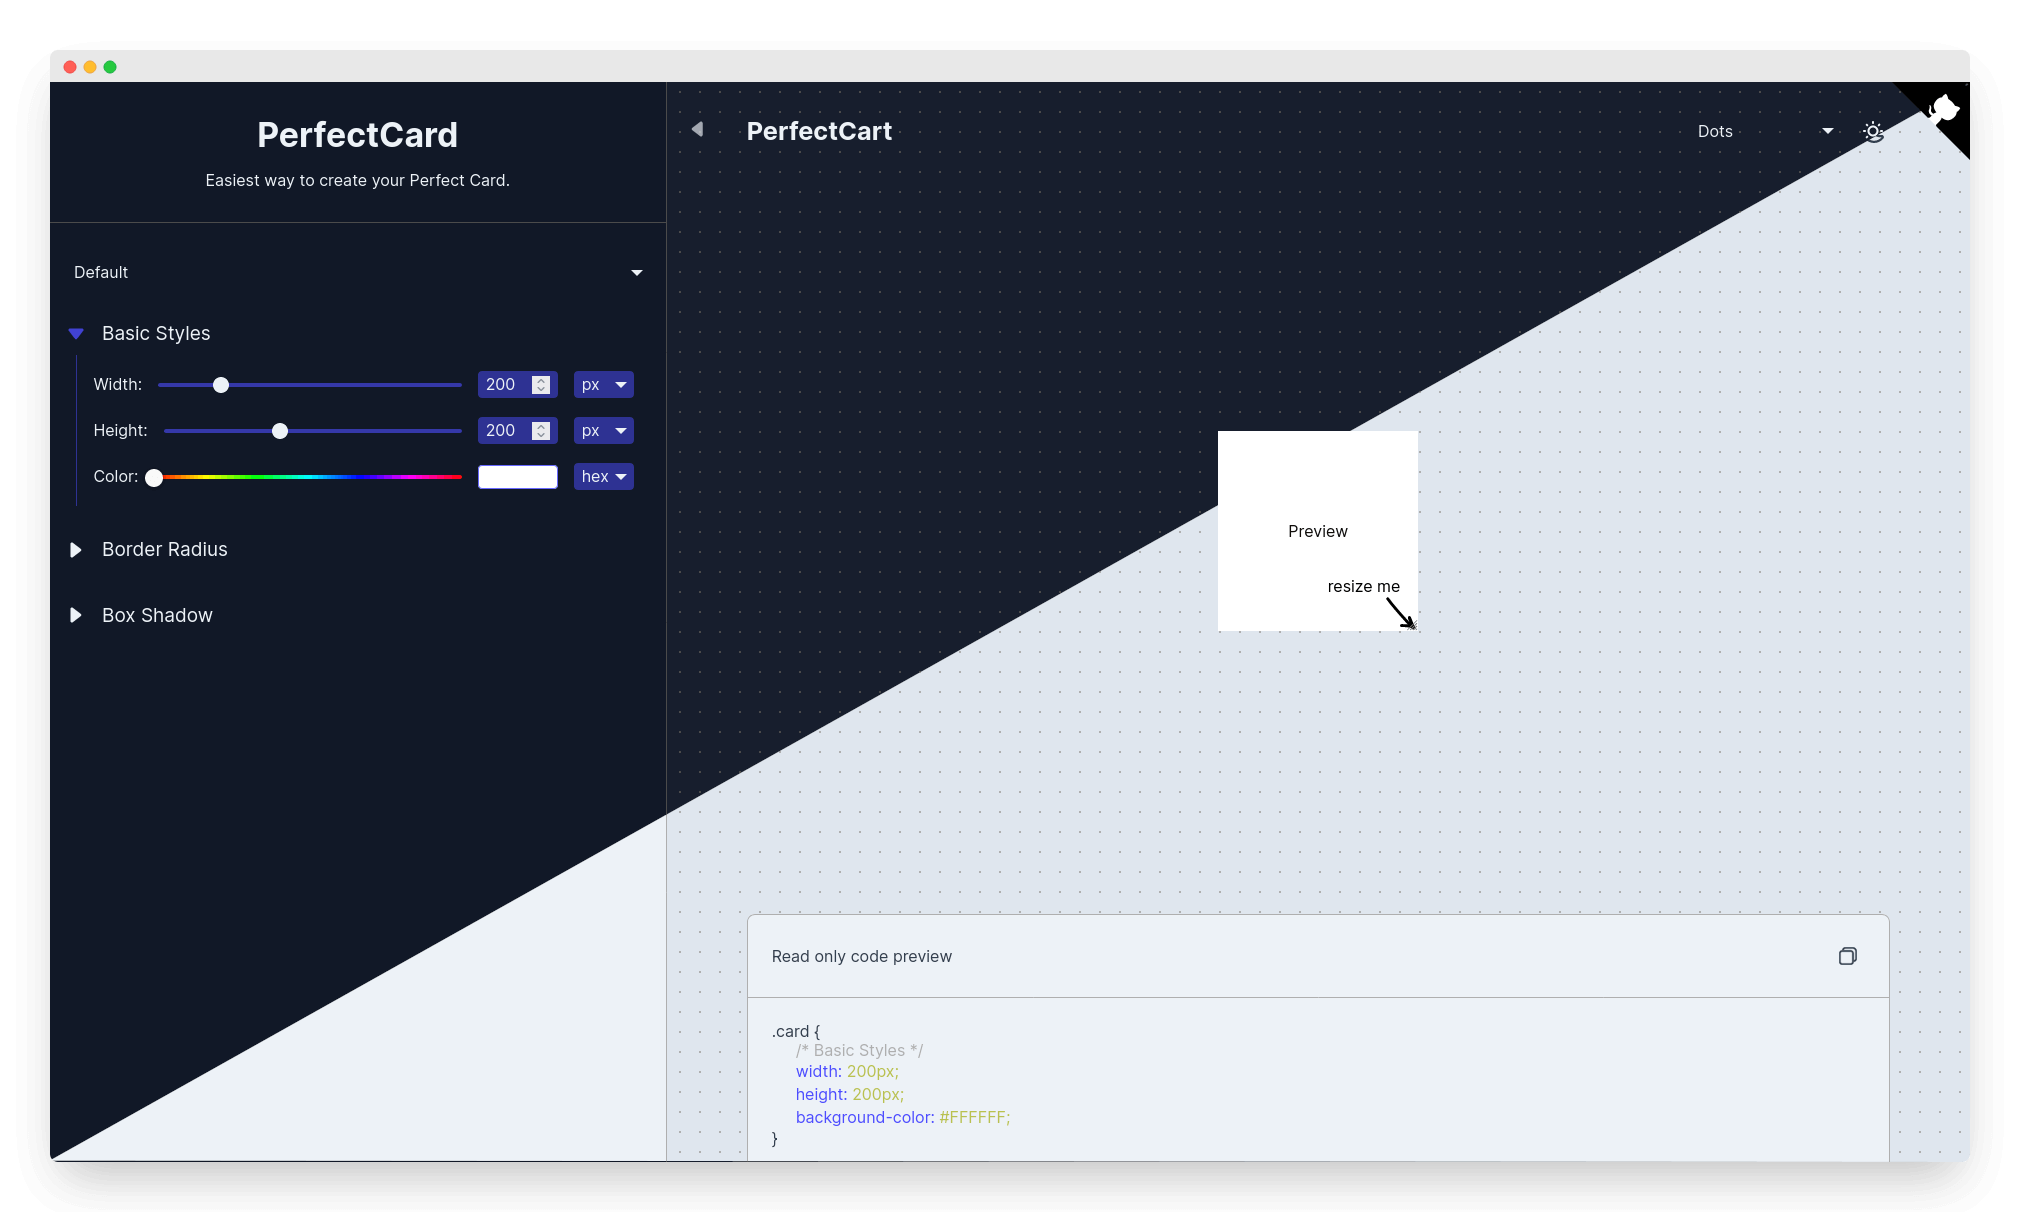The height and width of the screenshot is (1212, 2020).
Task: Open the hex color format dropdown
Action: 604,477
